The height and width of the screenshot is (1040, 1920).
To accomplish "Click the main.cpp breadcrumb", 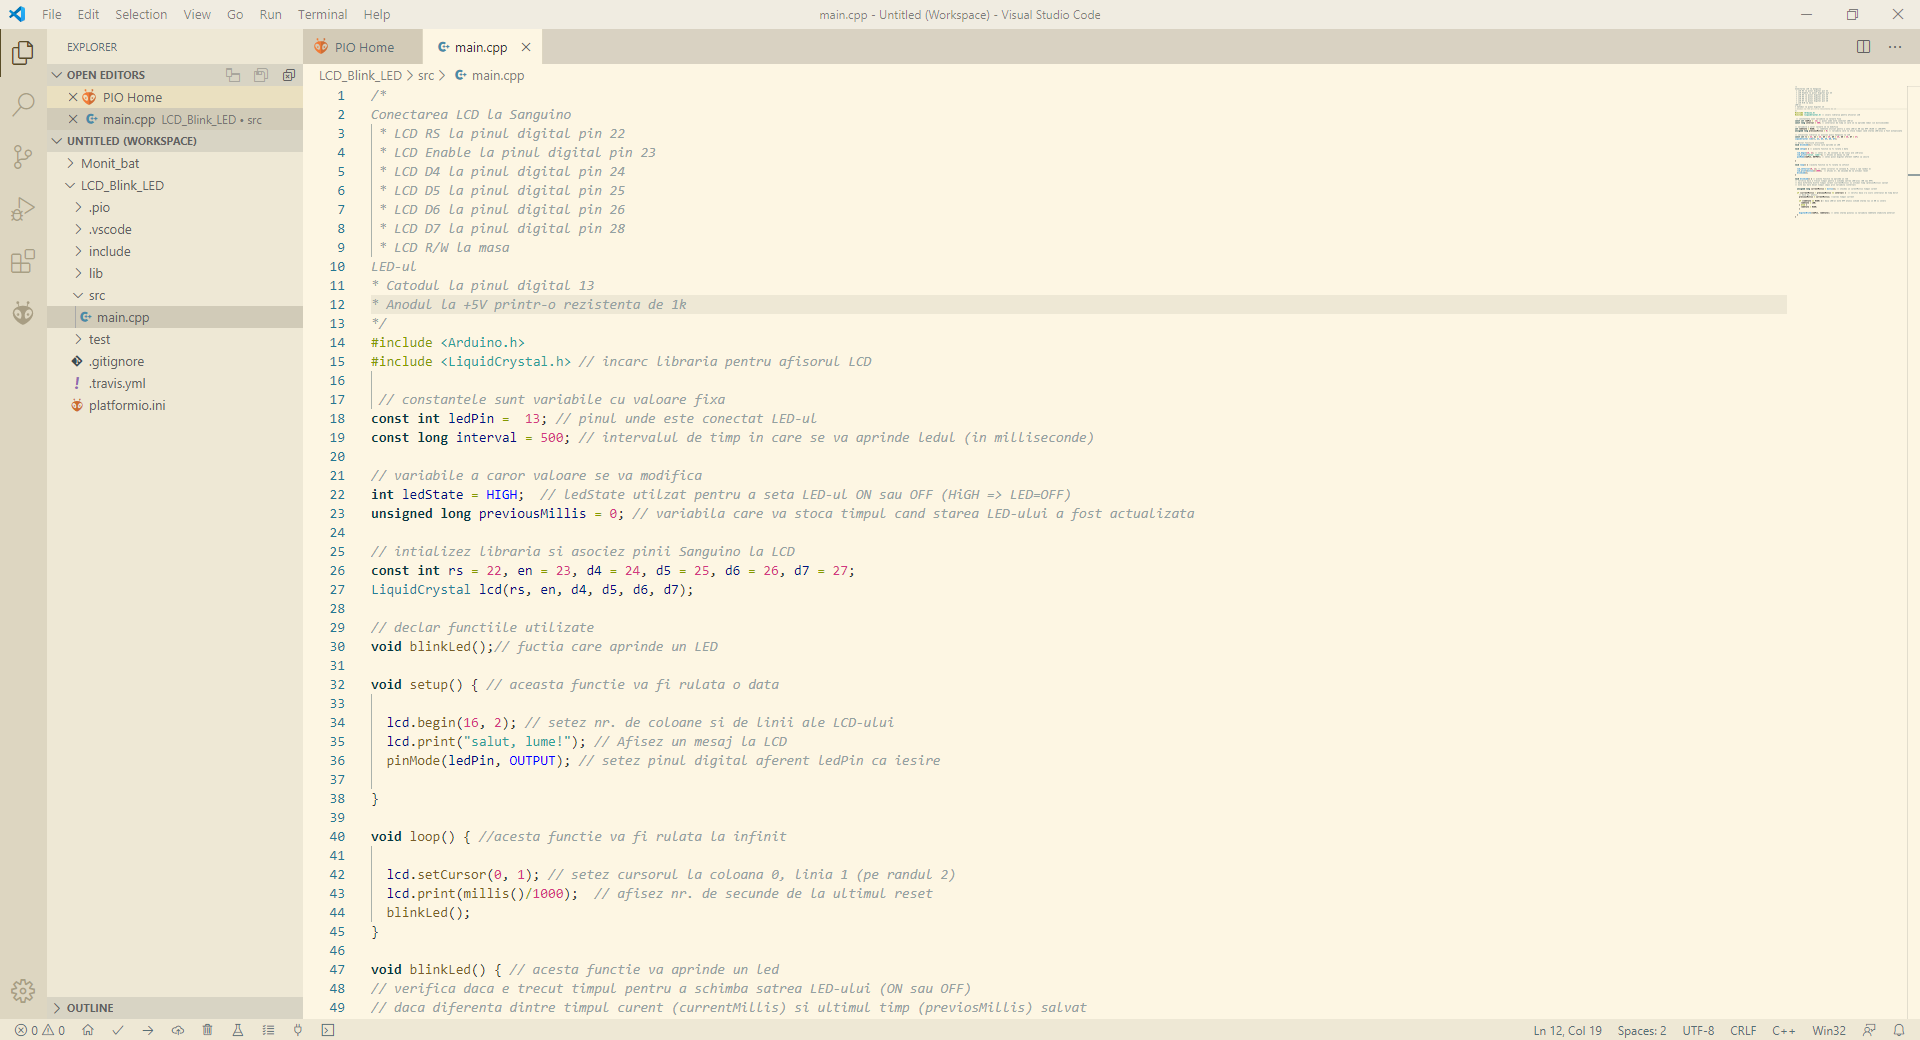I will [490, 75].
